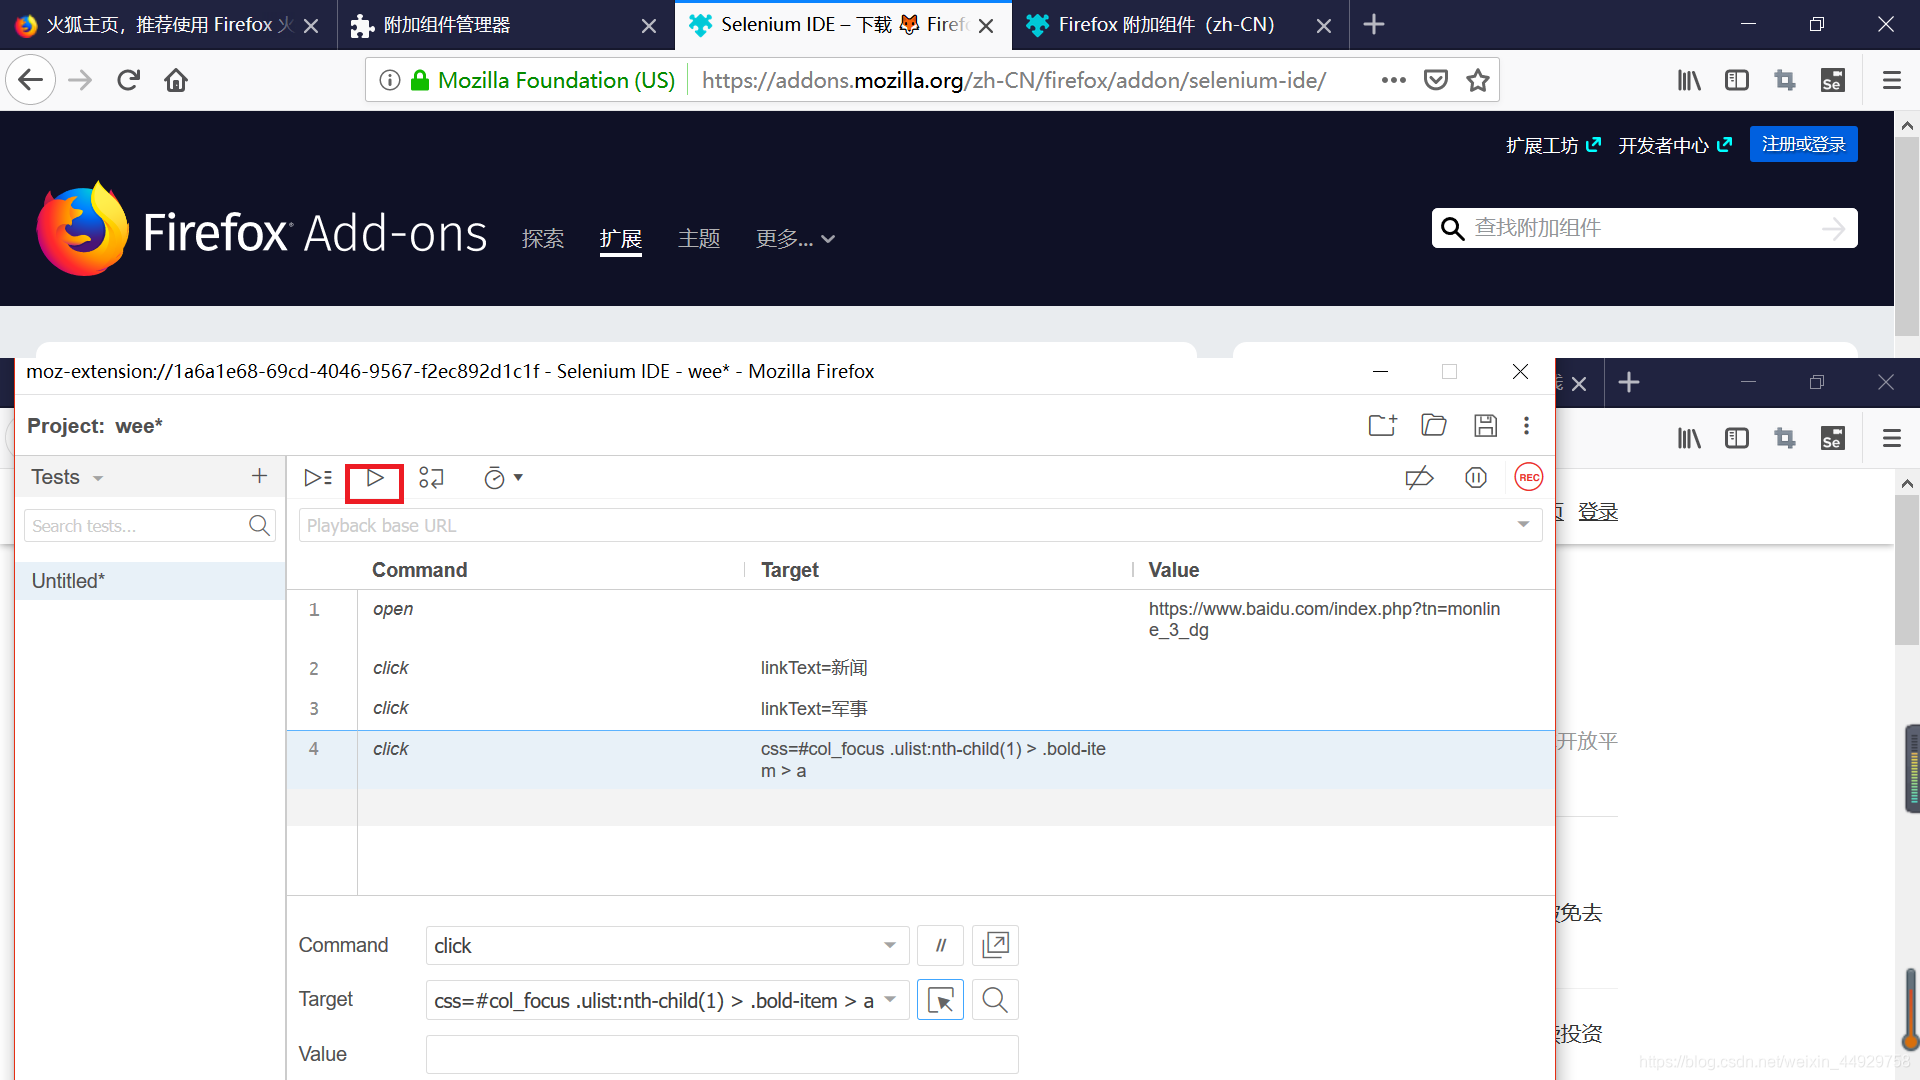The height and width of the screenshot is (1080, 1920).
Task: Switch to 火狐主页 tab
Action: (x=168, y=25)
